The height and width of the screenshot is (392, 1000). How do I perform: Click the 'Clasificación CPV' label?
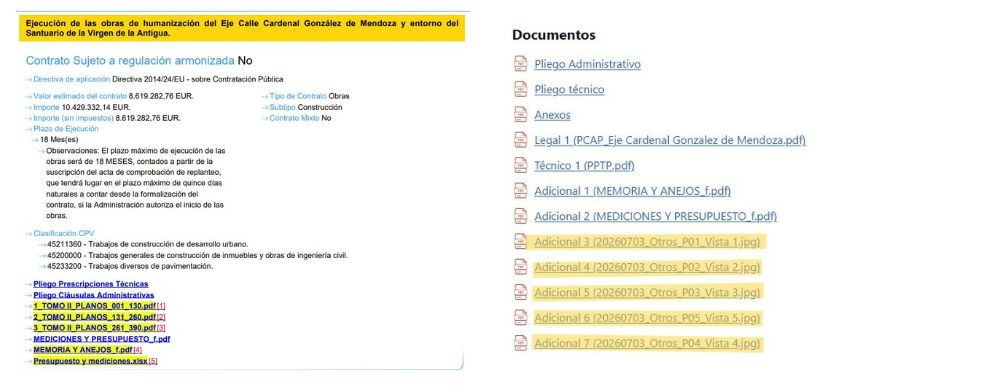click(64, 233)
